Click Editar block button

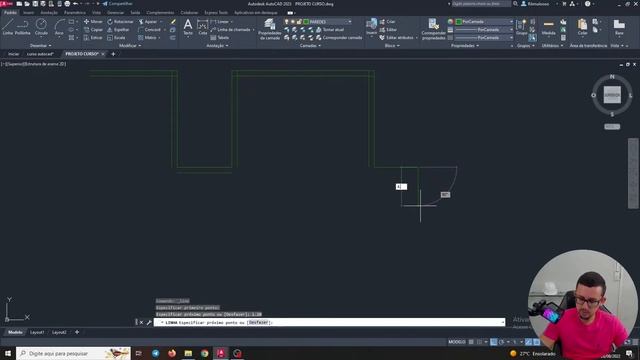pos(388,30)
